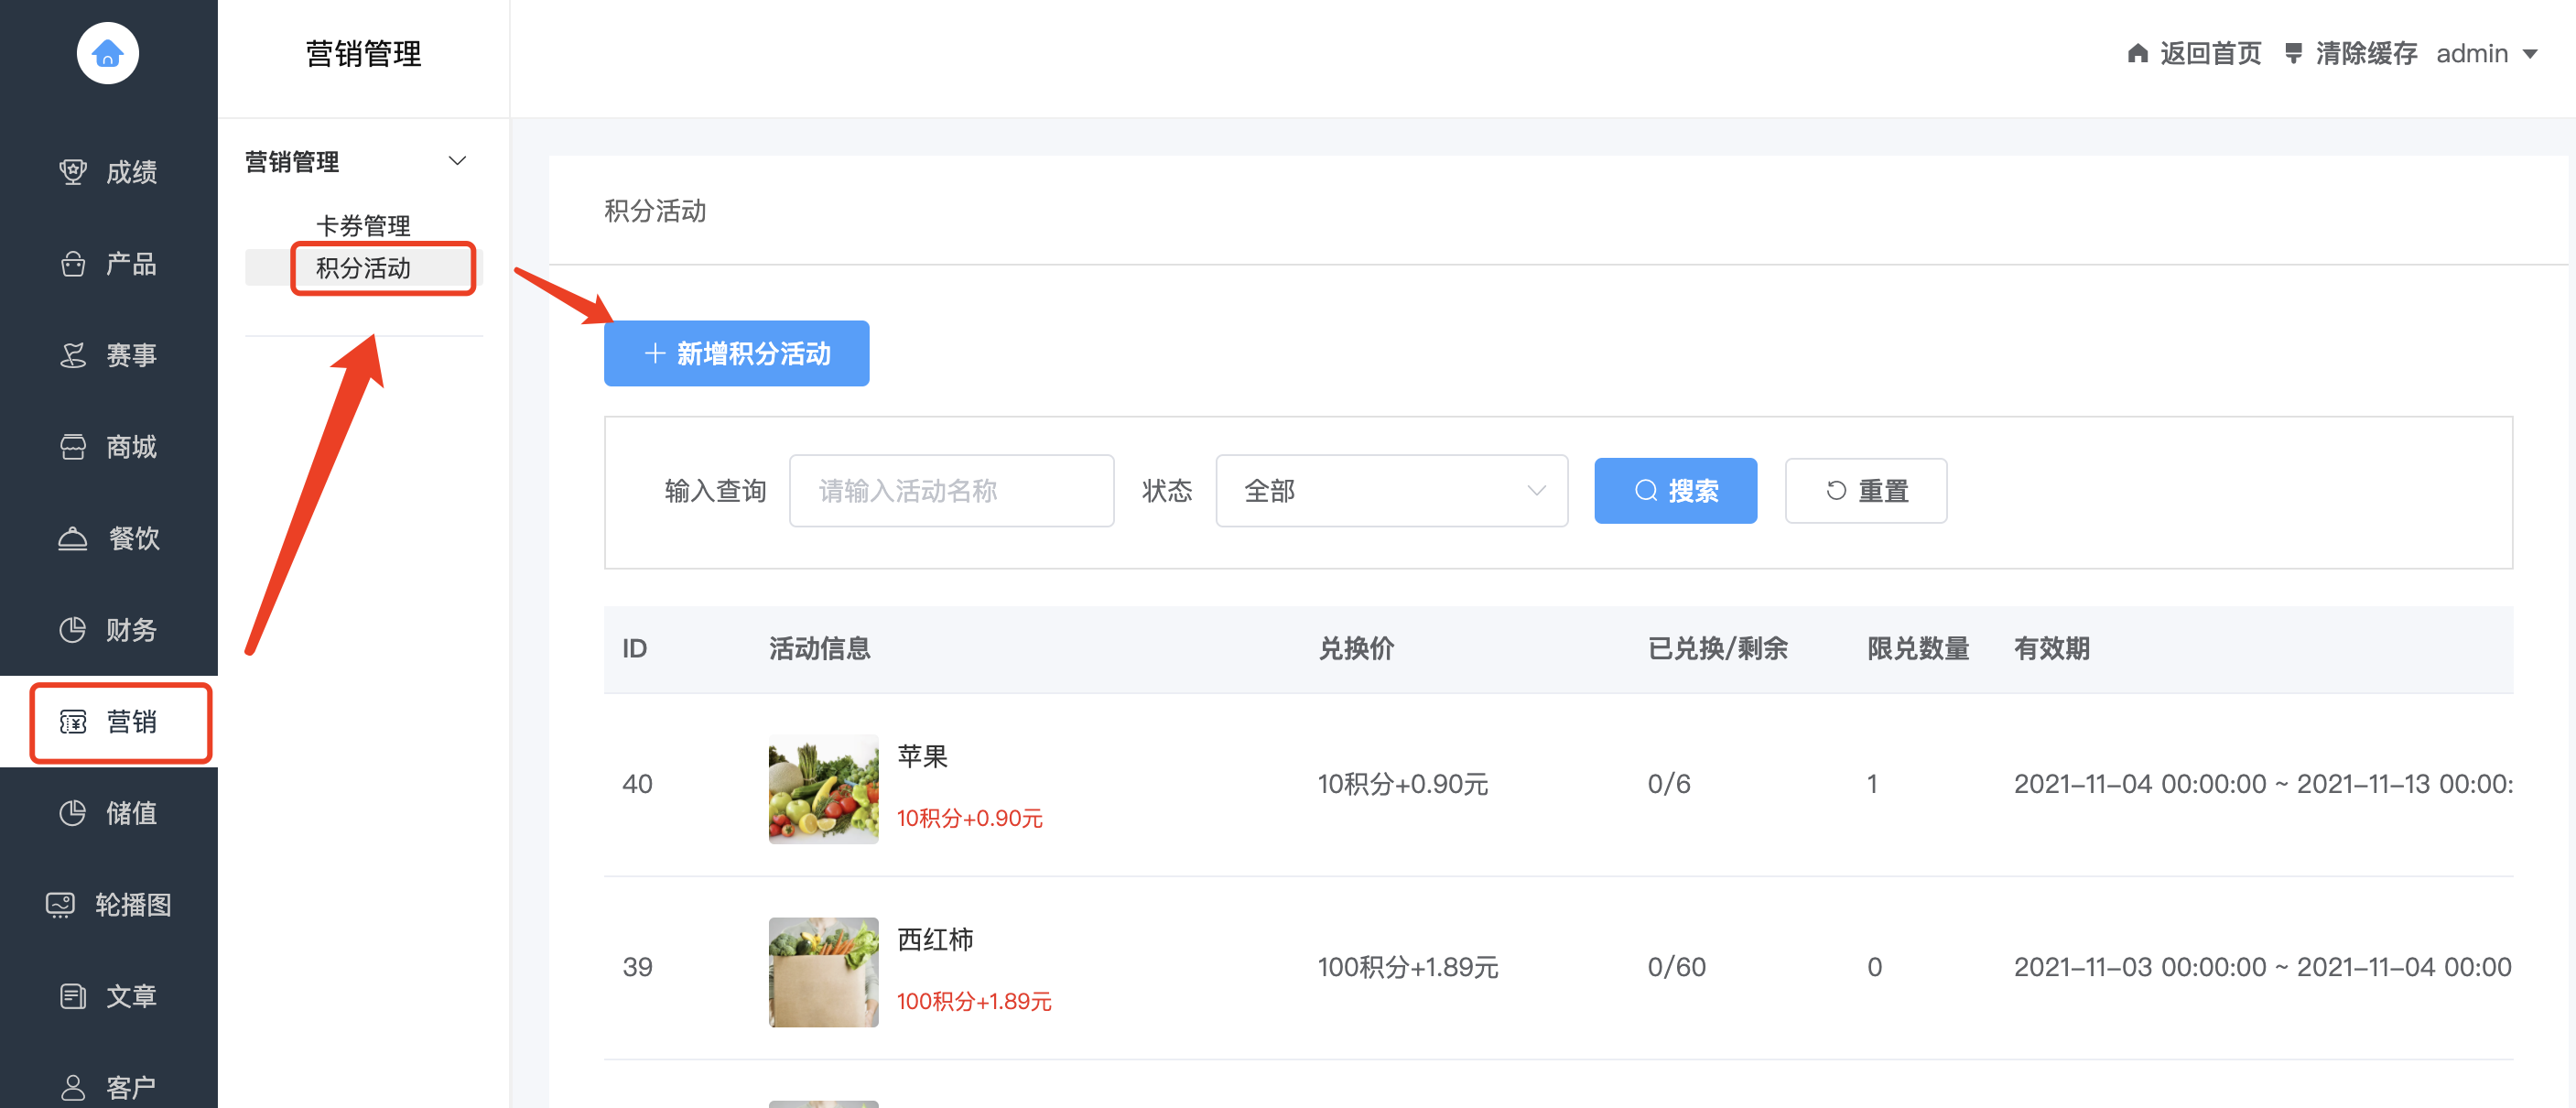Click red price text 100积分+1.89元
Viewport: 2576px width, 1108px height.
click(974, 1001)
